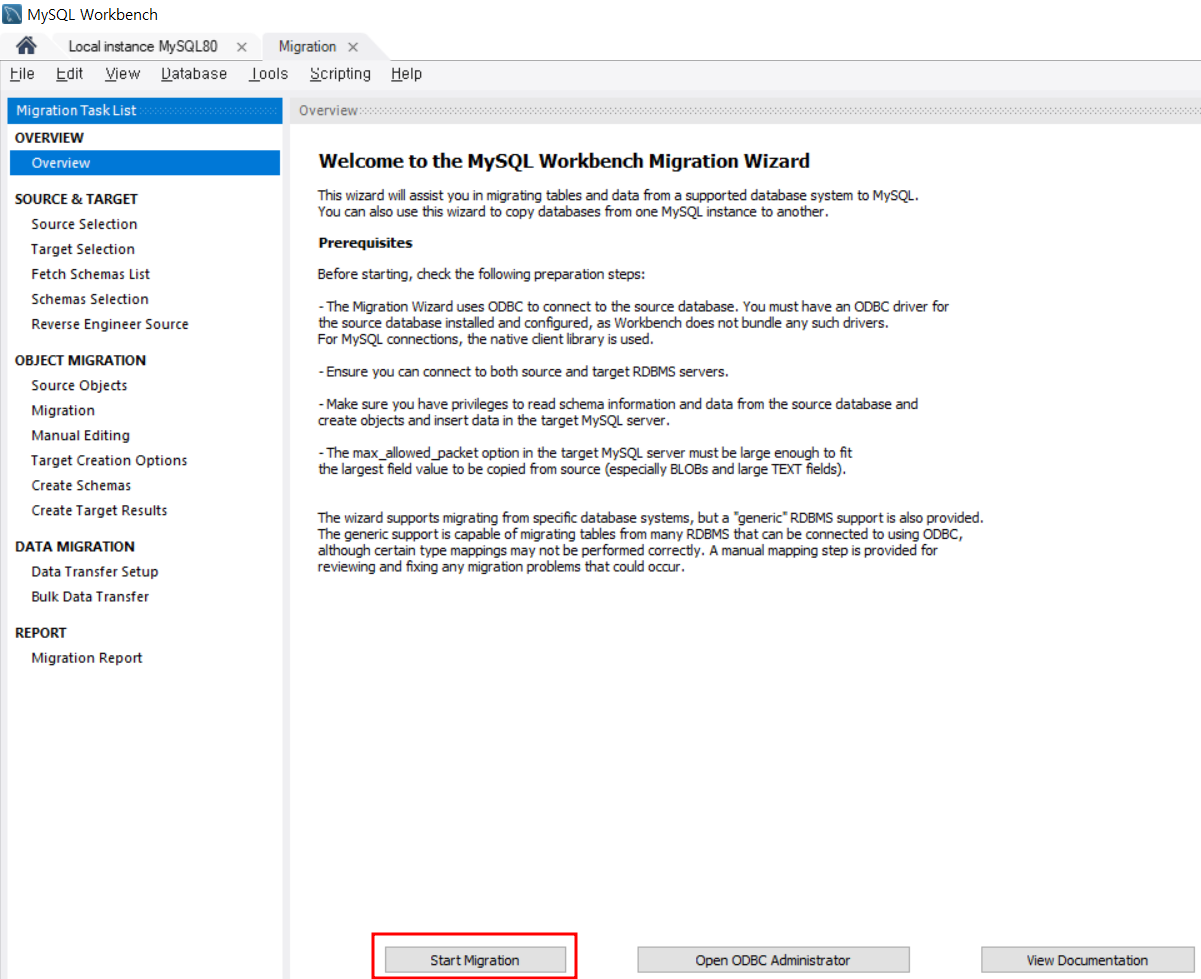Open the Scripting menu

(x=340, y=74)
